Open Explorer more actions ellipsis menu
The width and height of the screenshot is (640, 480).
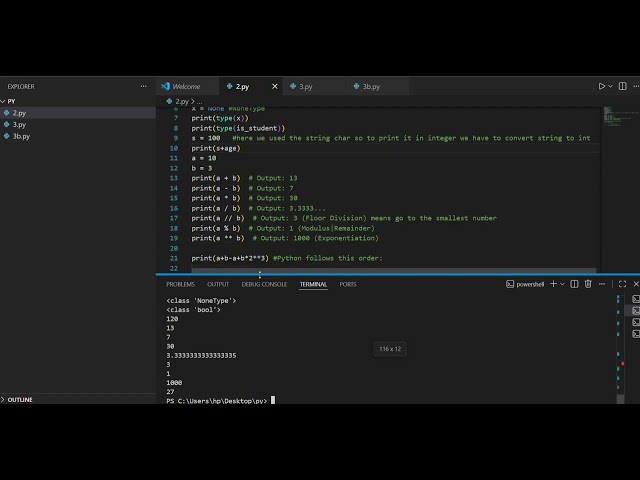(143, 86)
